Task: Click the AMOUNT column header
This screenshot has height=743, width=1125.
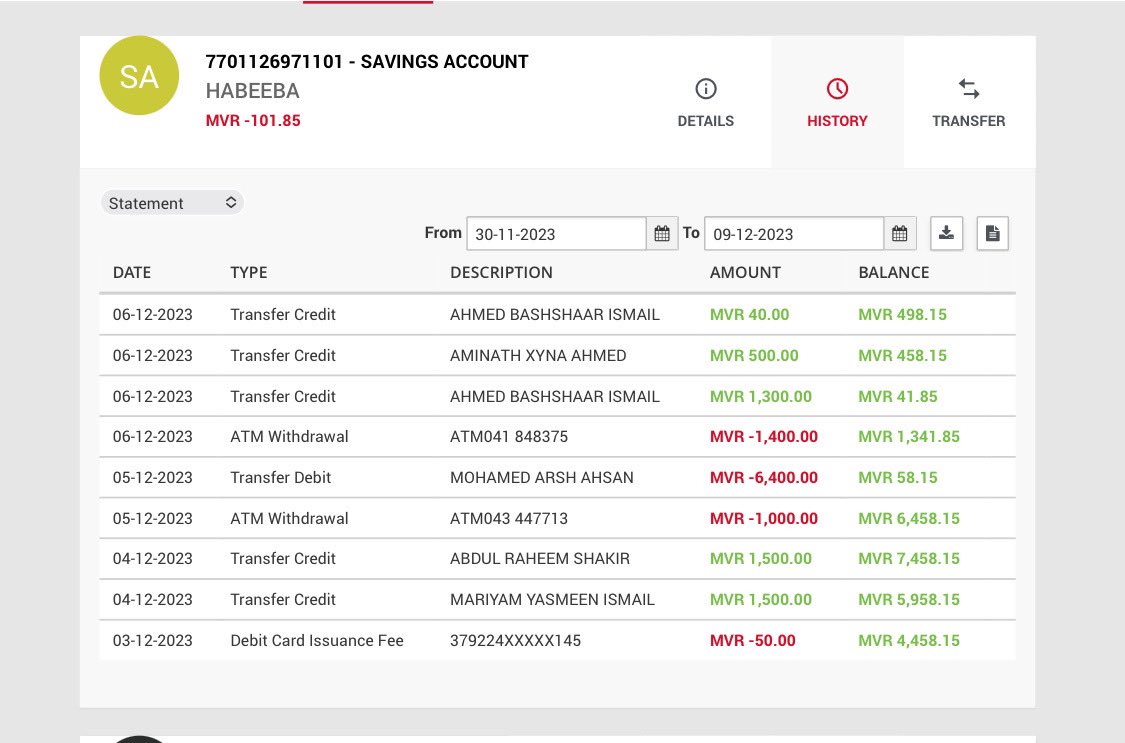Action: click(x=745, y=273)
